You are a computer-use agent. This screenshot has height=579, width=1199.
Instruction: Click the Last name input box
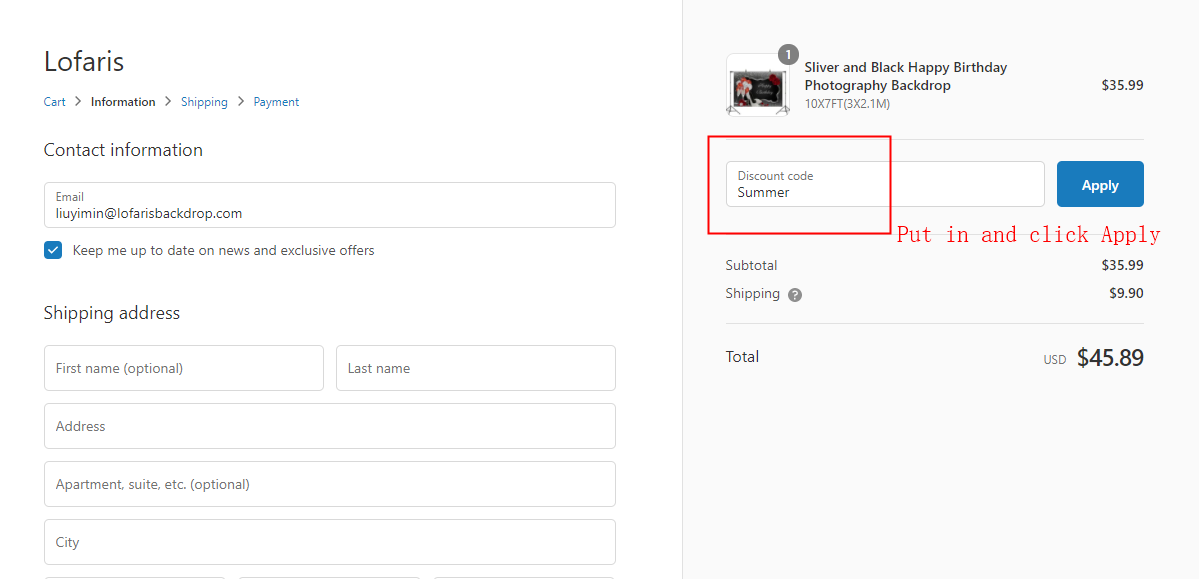point(475,368)
